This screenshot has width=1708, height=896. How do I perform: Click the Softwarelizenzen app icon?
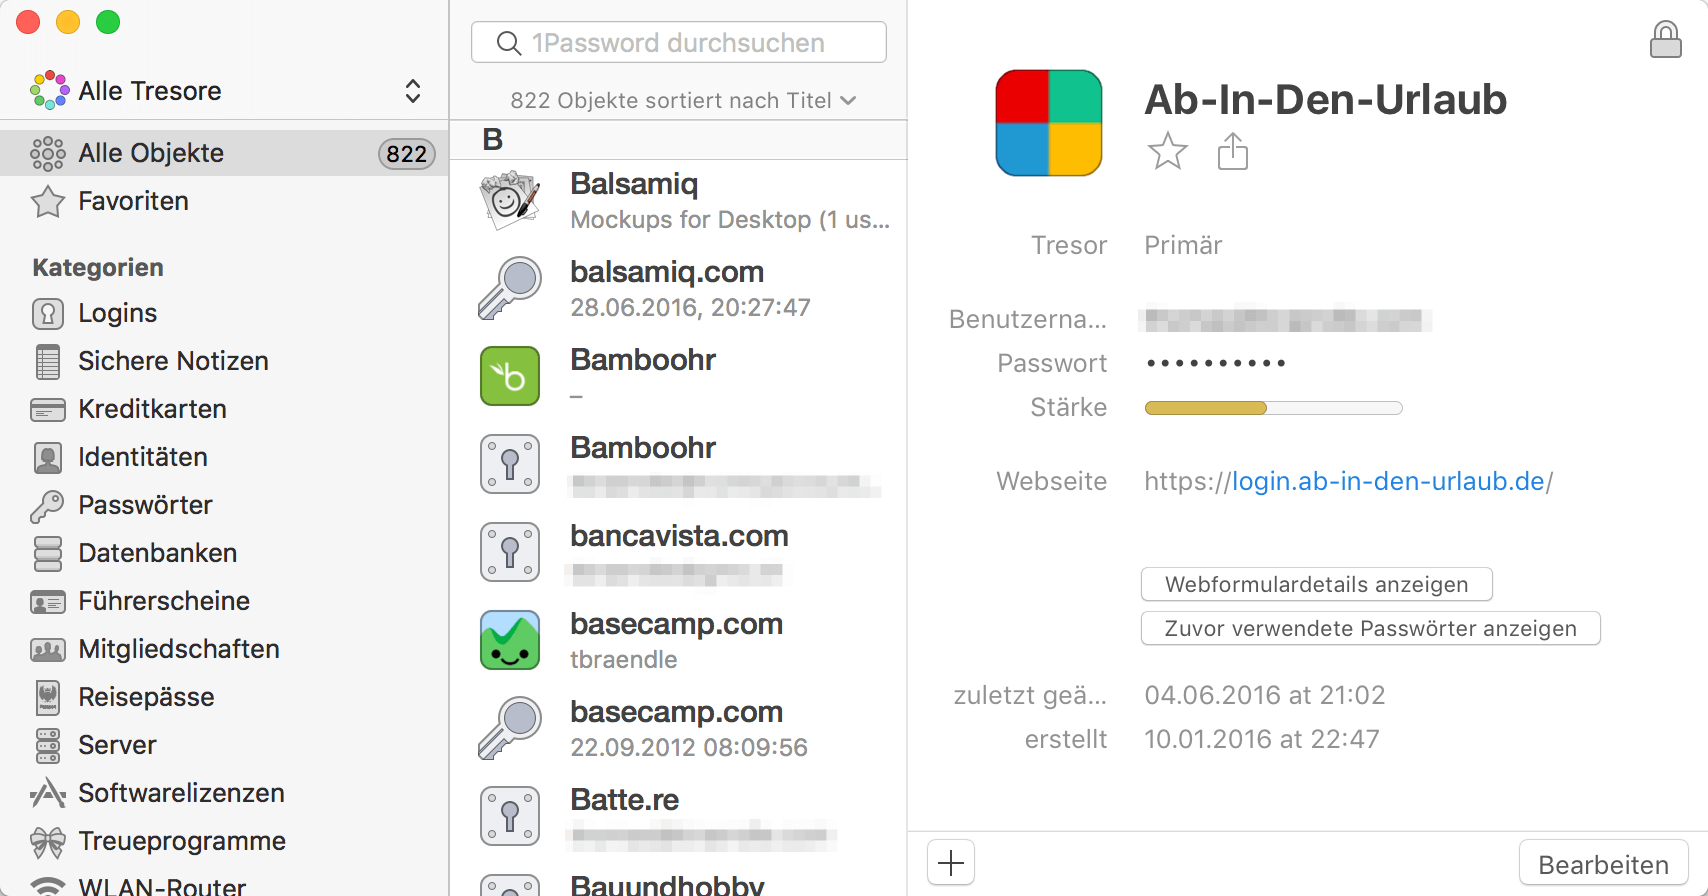click(x=48, y=793)
